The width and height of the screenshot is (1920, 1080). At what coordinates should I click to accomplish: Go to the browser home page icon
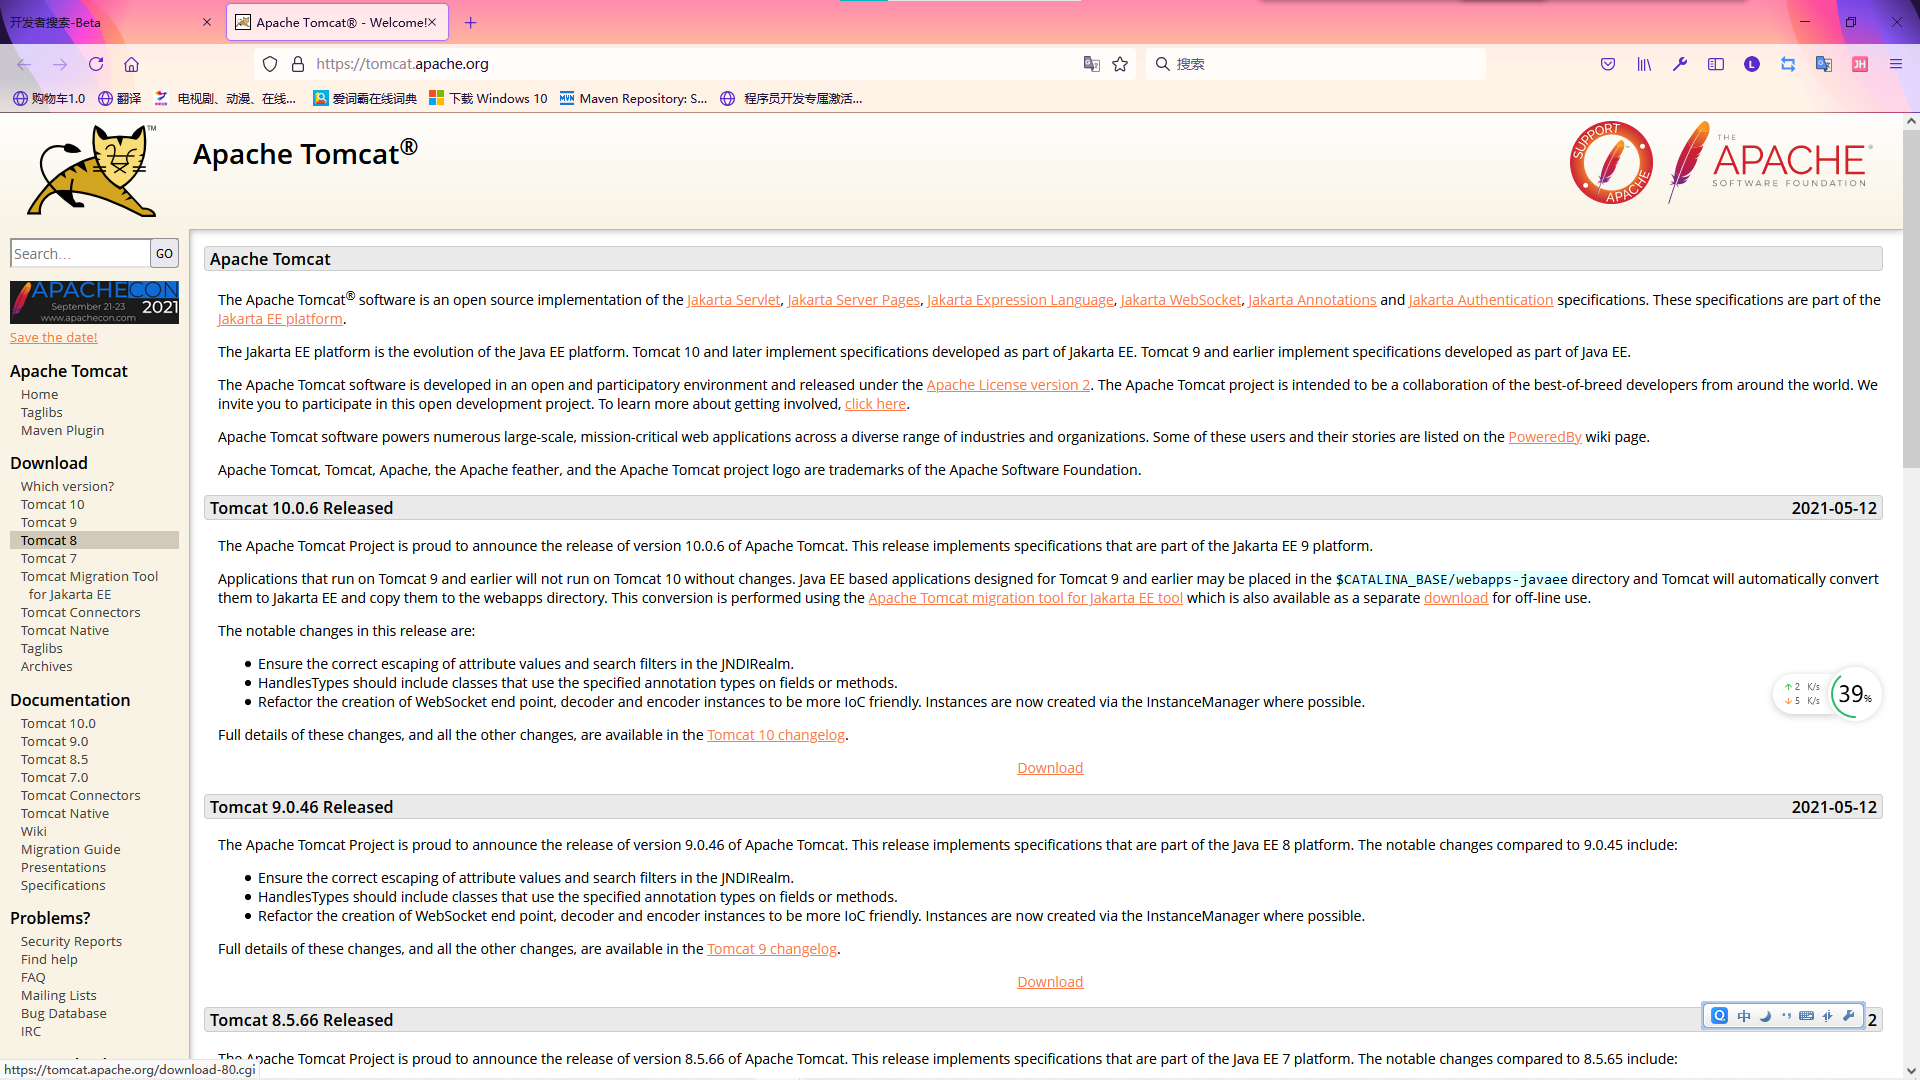click(x=131, y=64)
